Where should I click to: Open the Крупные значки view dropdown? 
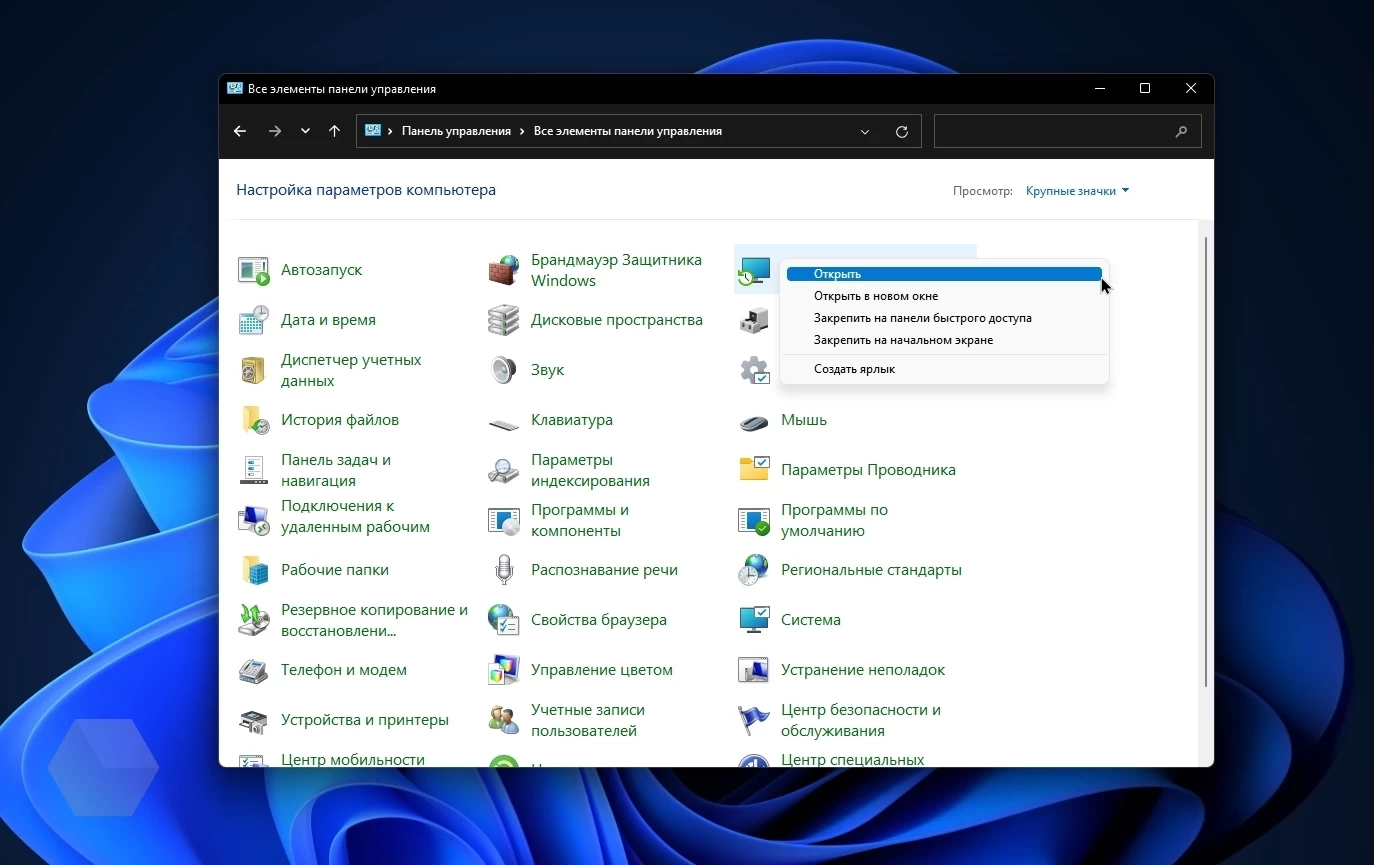pyautogui.click(x=1077, y=191)
